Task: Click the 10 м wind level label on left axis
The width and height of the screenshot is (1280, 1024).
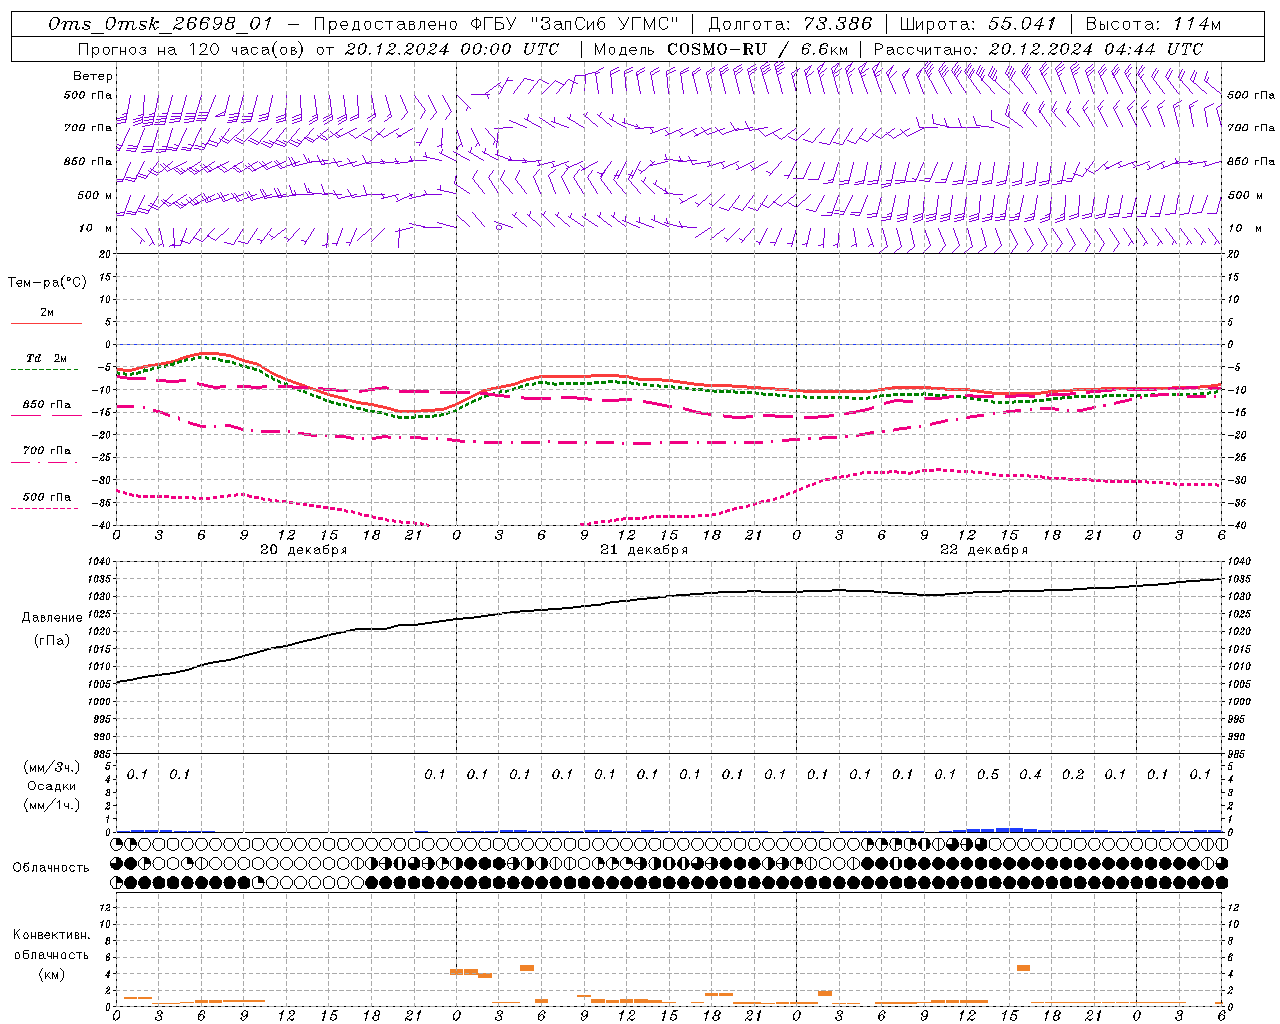Action: (x=96, y=229)
